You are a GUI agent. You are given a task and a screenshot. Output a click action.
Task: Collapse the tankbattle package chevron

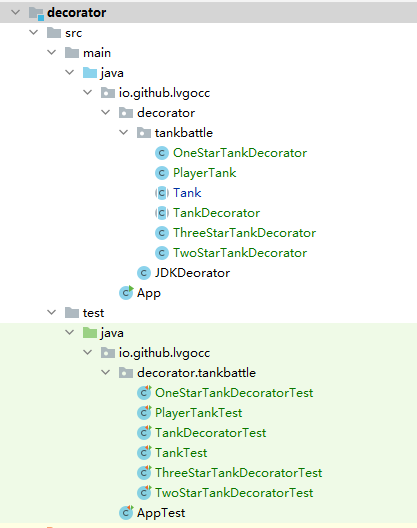[x=124, y=132]
